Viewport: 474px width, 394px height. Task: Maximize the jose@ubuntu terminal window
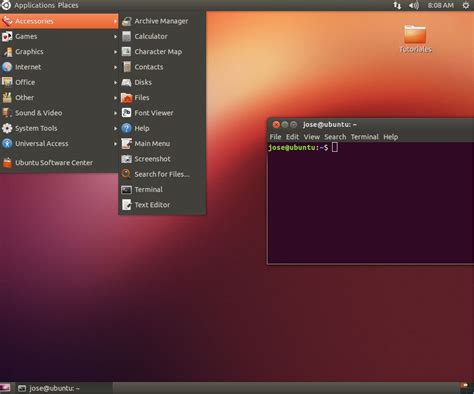point(293,125)
